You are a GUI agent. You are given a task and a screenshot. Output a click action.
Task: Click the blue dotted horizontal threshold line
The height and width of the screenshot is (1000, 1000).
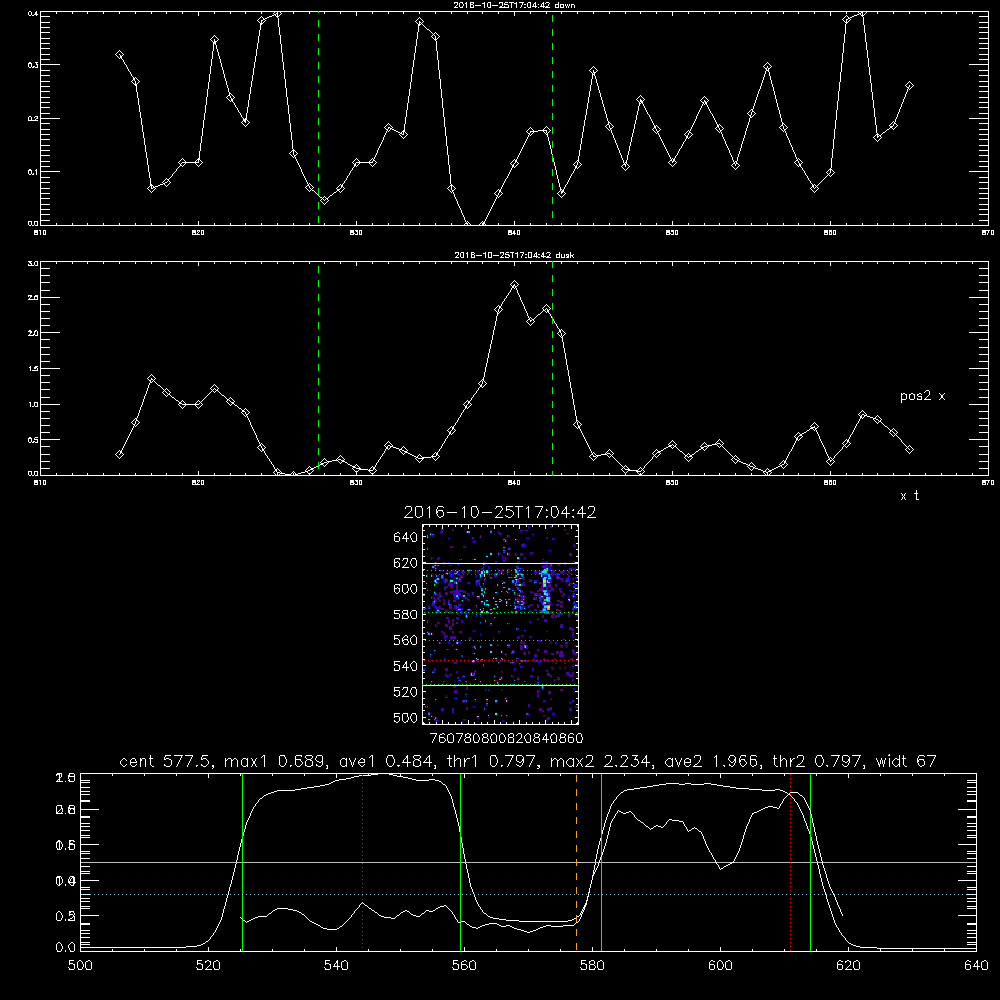(528, 895)
